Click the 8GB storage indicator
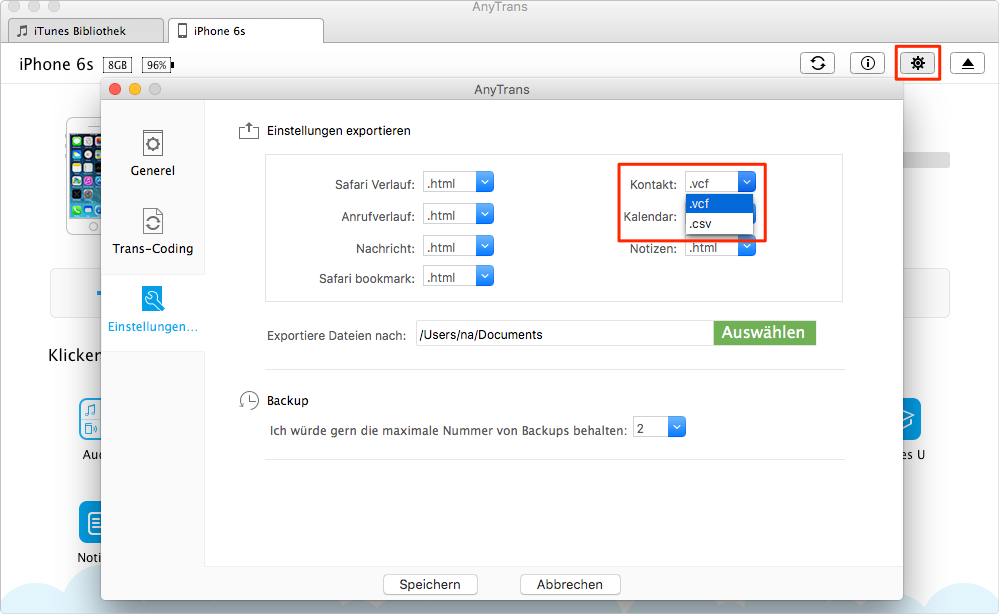This screenshot has width=999, height=614. 117,65
